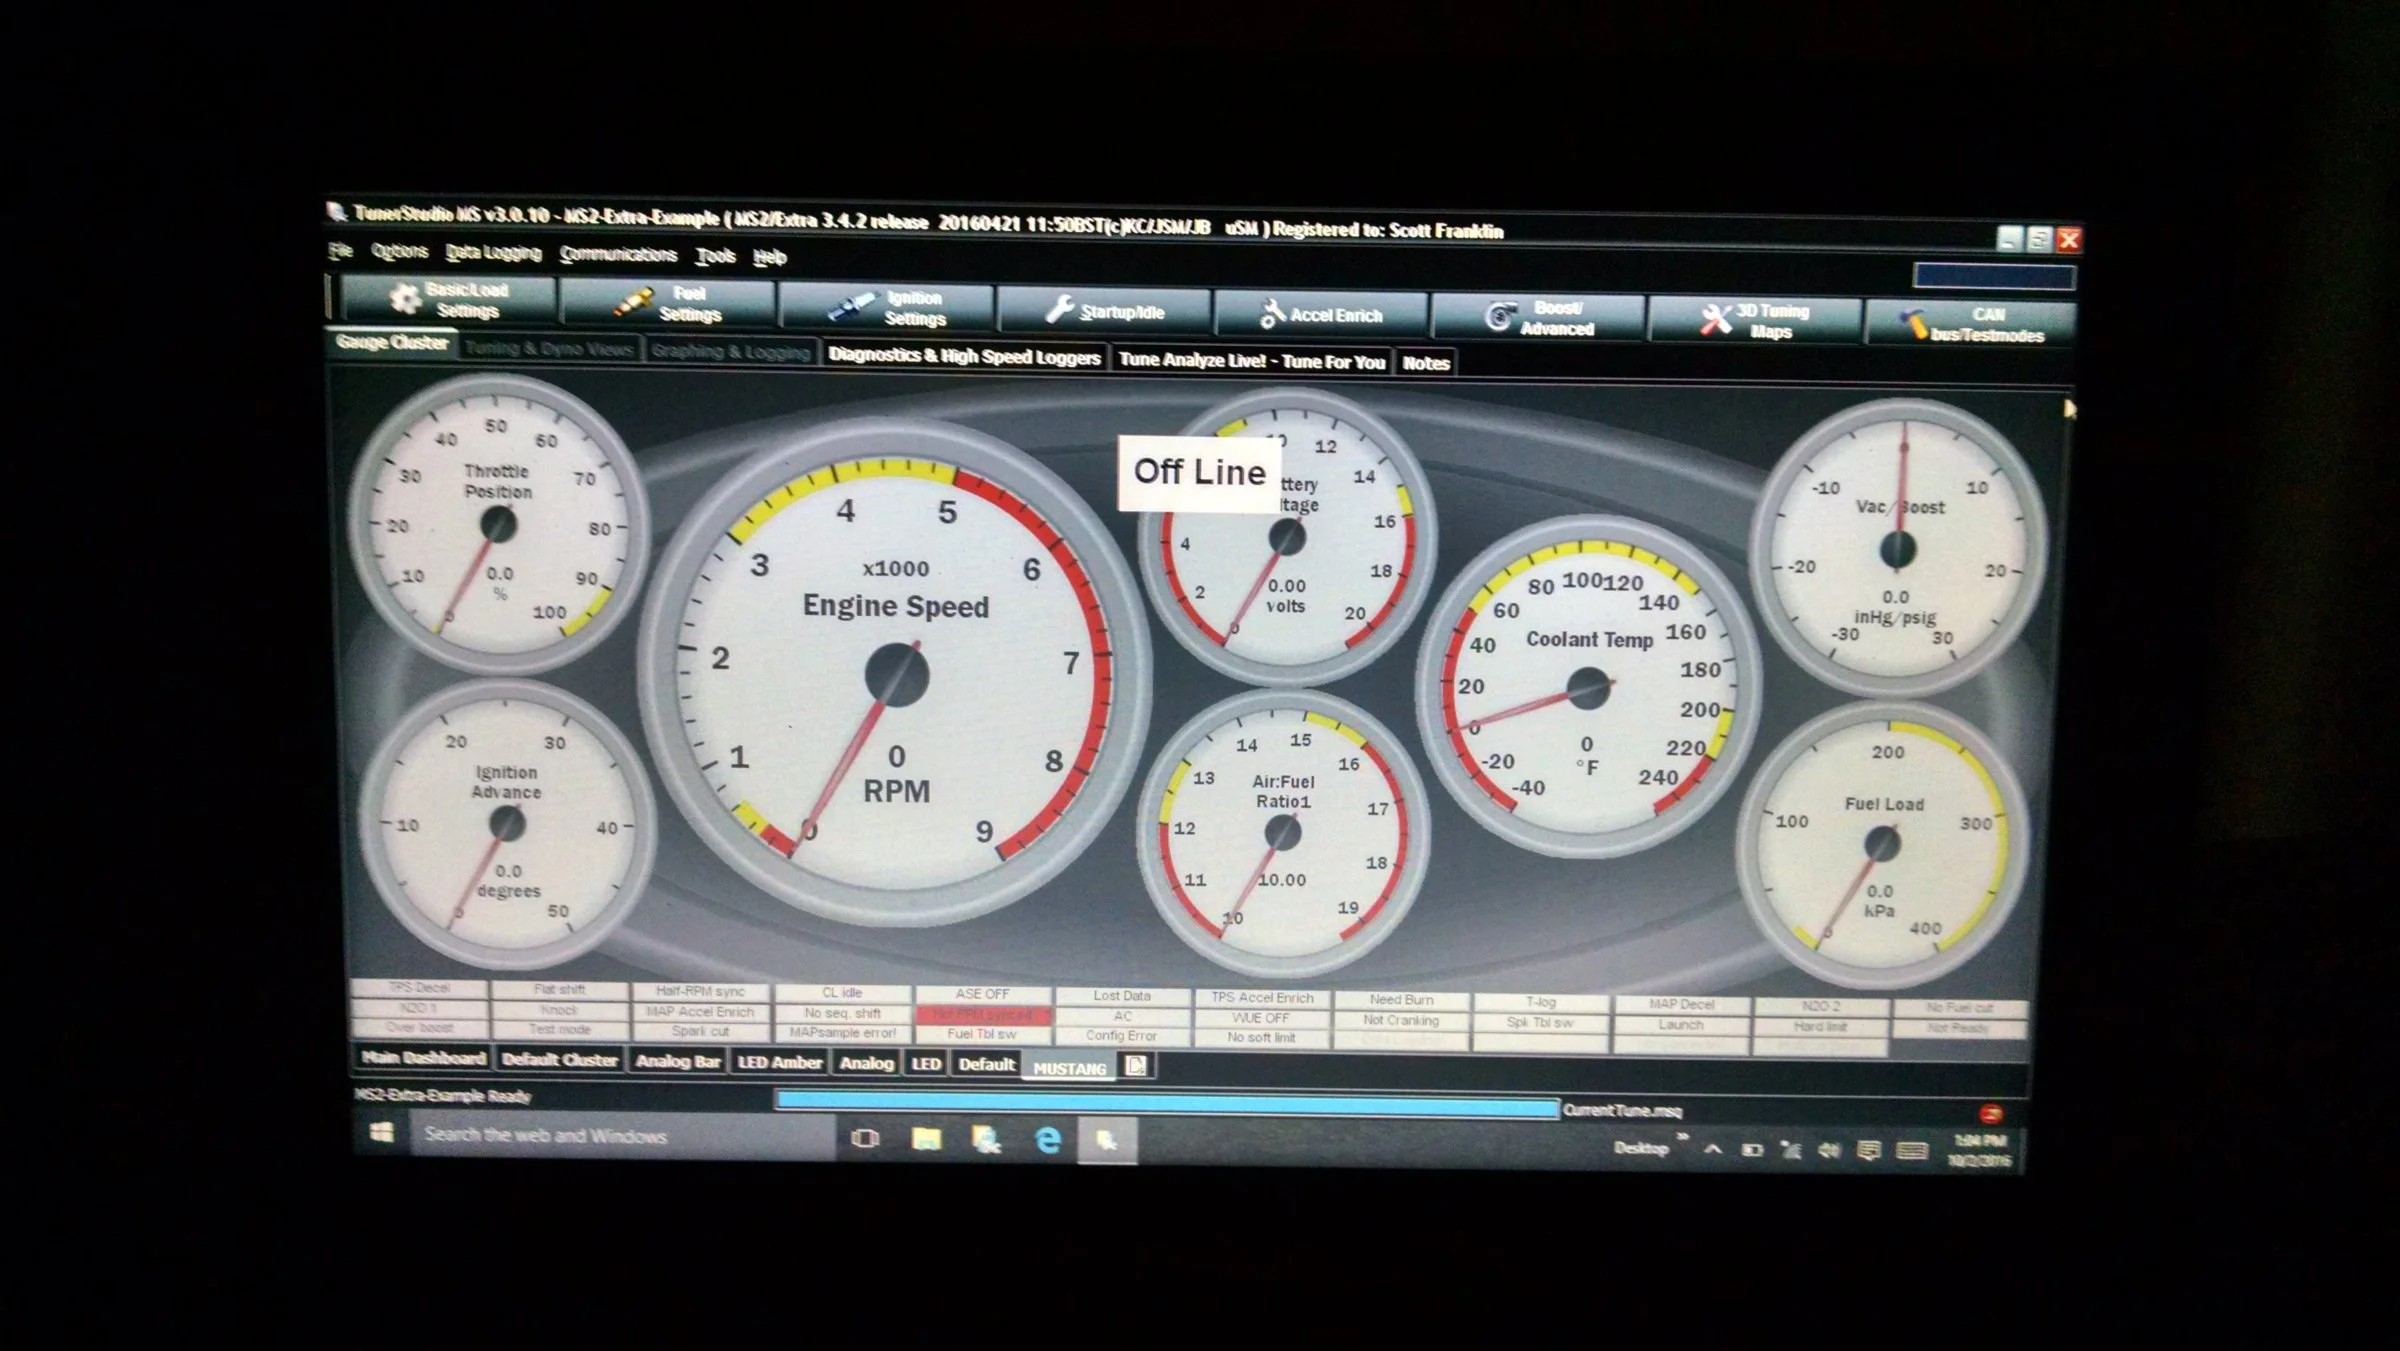Click the new dashboard page icon beside MUSTANG
This screenshot has width=2400, height=1351.
tap(1136, 1066)
